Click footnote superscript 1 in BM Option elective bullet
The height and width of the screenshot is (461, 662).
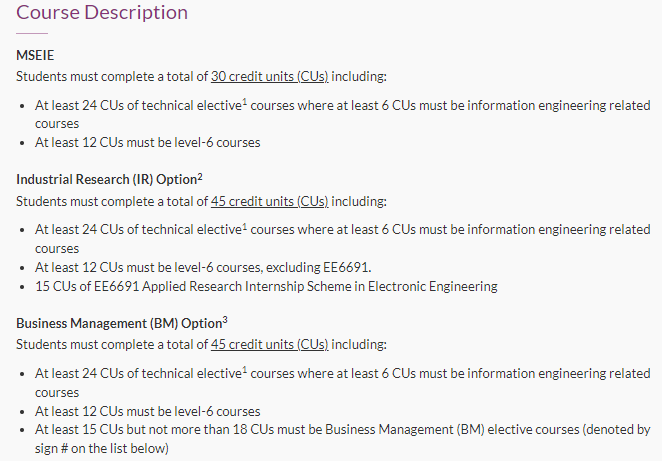coord(244,369)
